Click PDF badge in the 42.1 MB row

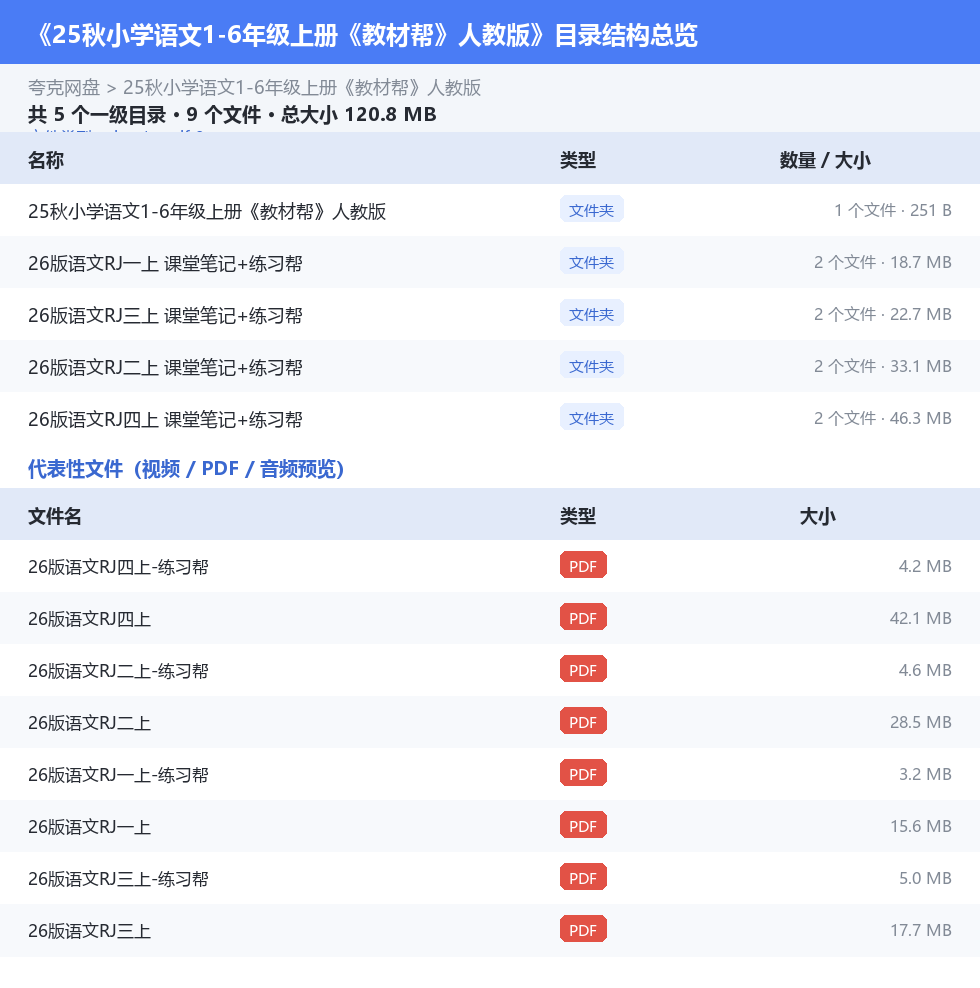584,617
